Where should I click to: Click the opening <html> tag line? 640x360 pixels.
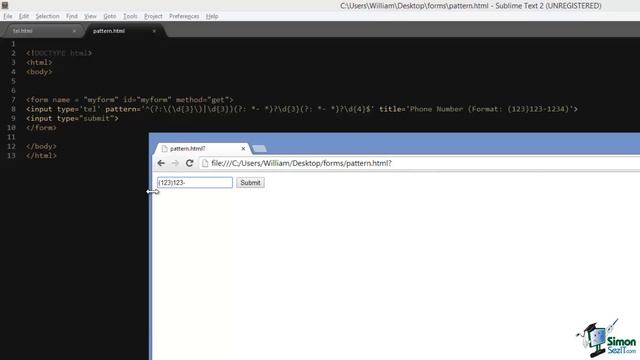pyautogui.click(x=39, y=62)
